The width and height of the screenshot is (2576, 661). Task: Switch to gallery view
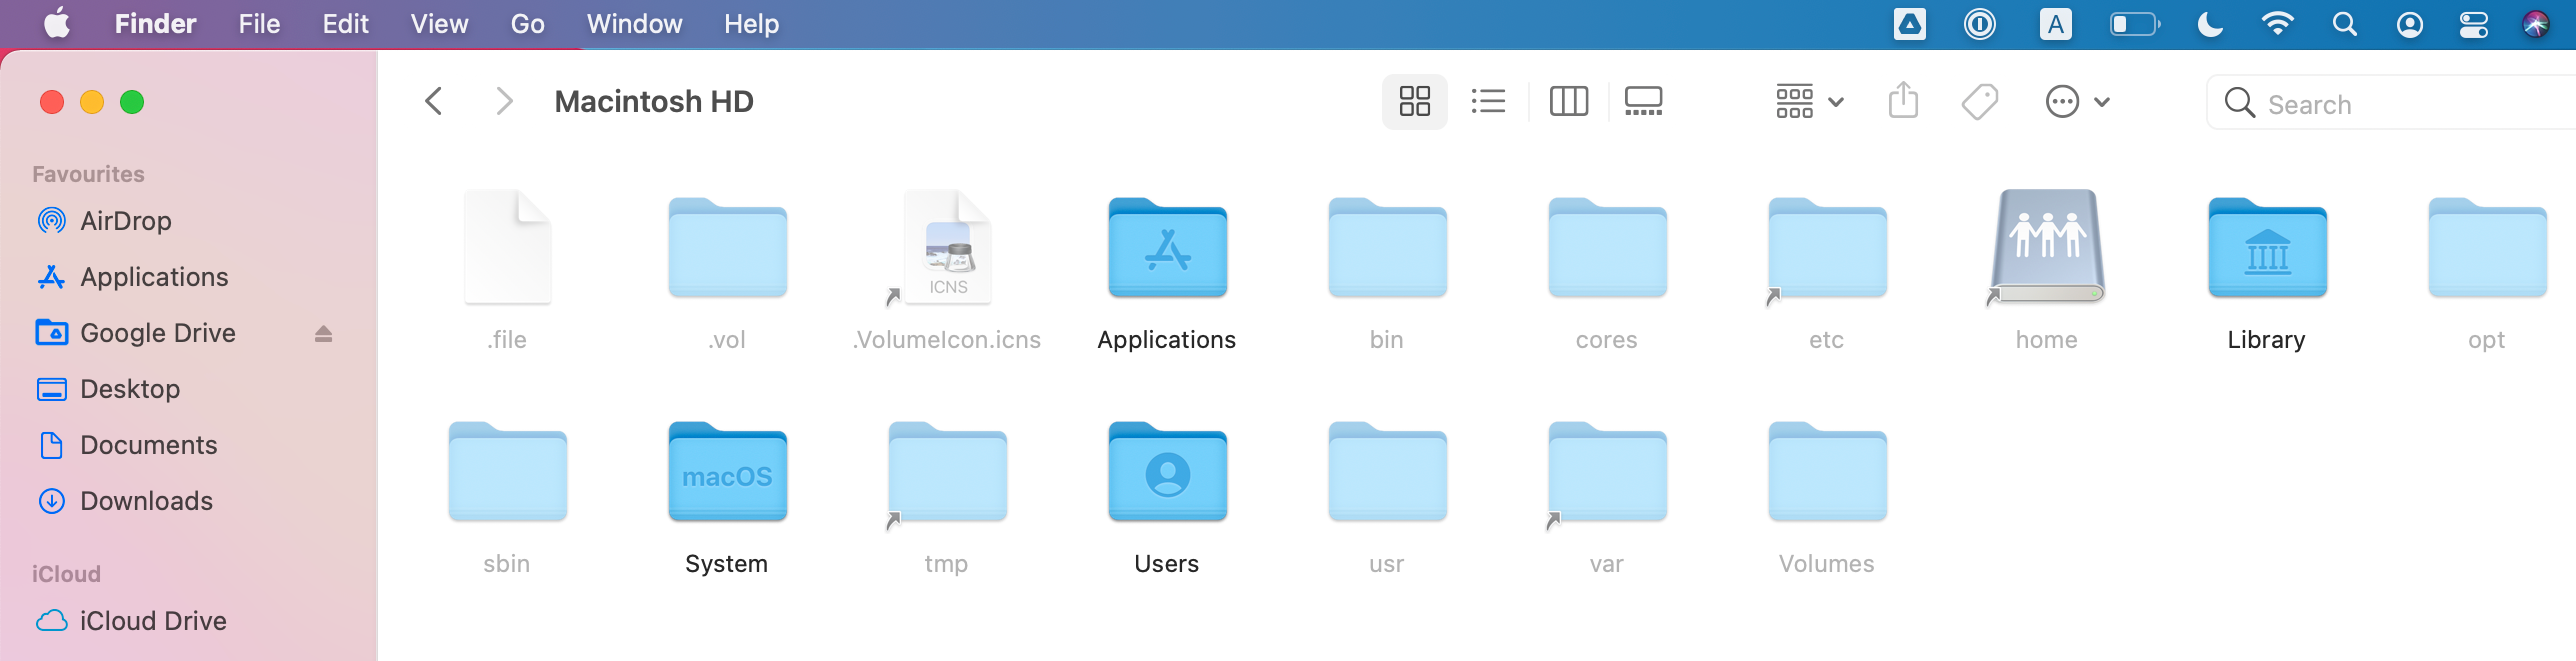(x=1643, y=102)
